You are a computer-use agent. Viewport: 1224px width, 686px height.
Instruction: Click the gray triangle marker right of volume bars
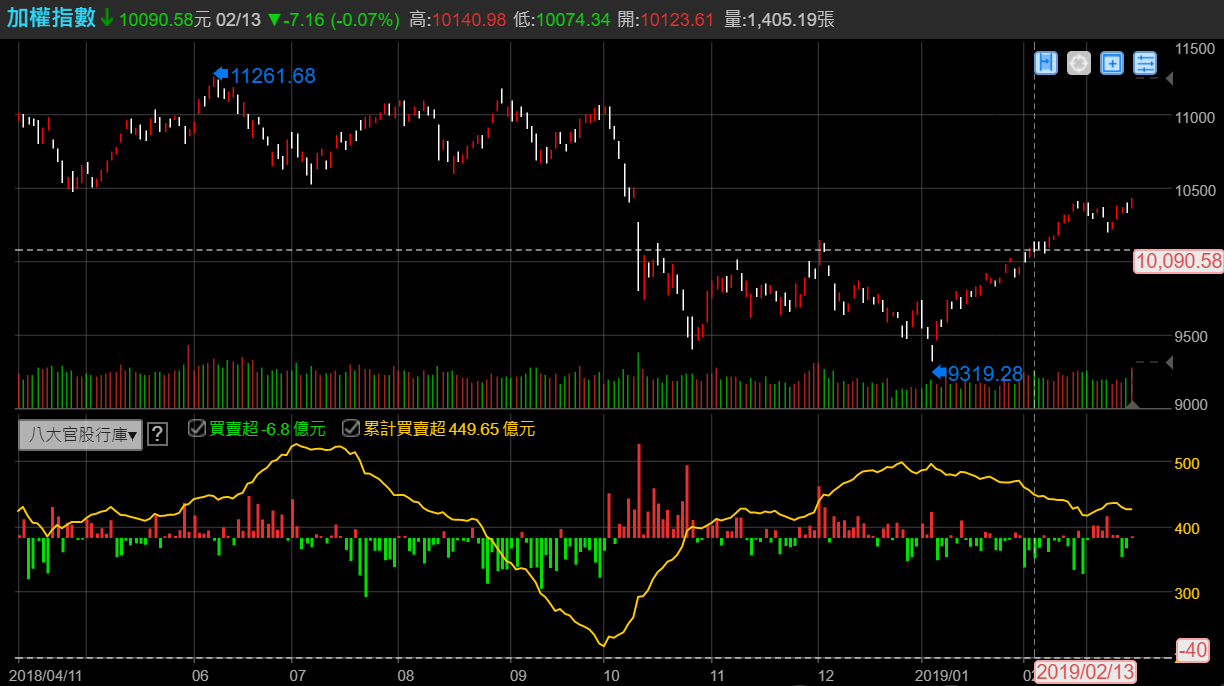point(1132,404)
